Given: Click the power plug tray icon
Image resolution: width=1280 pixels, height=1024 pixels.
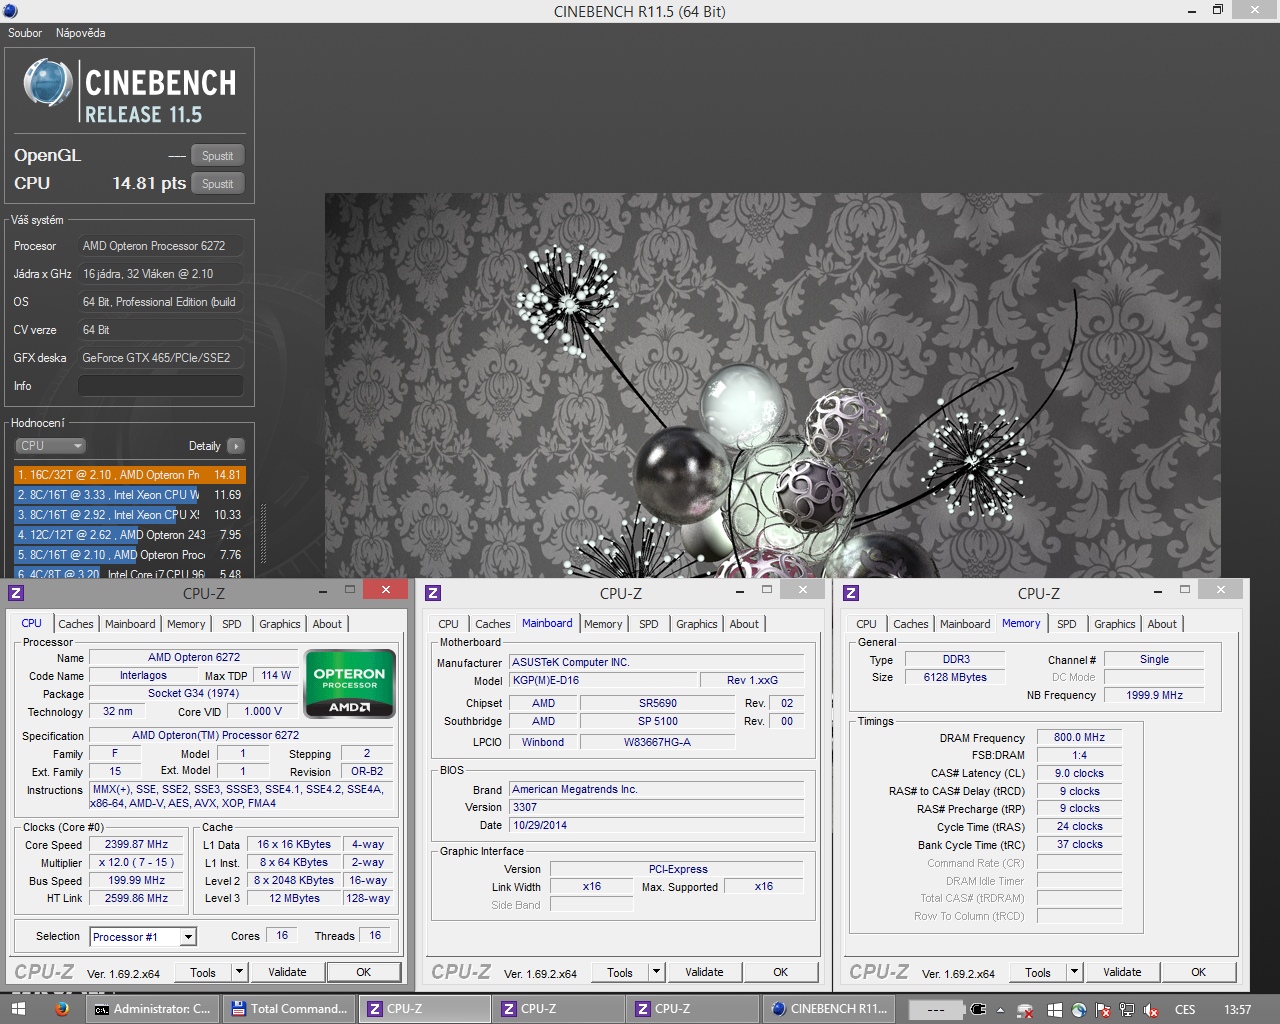Looking at the screenshot, I should [978, 1010].
